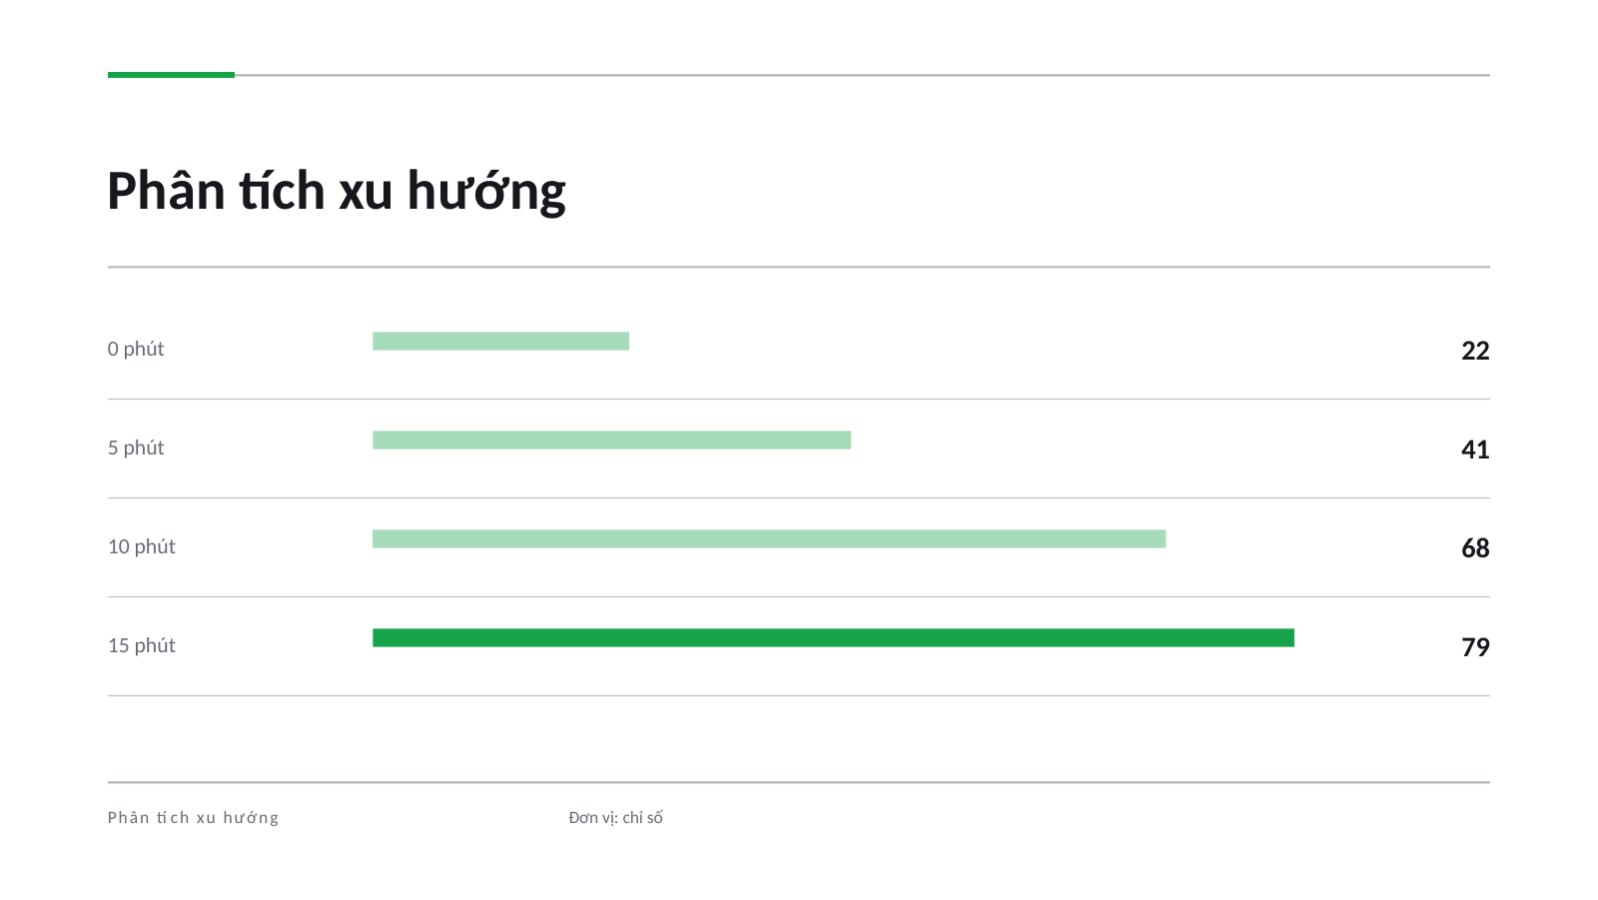
Task: Click the light green bar for 5 phút
Action: click(612, 440)
